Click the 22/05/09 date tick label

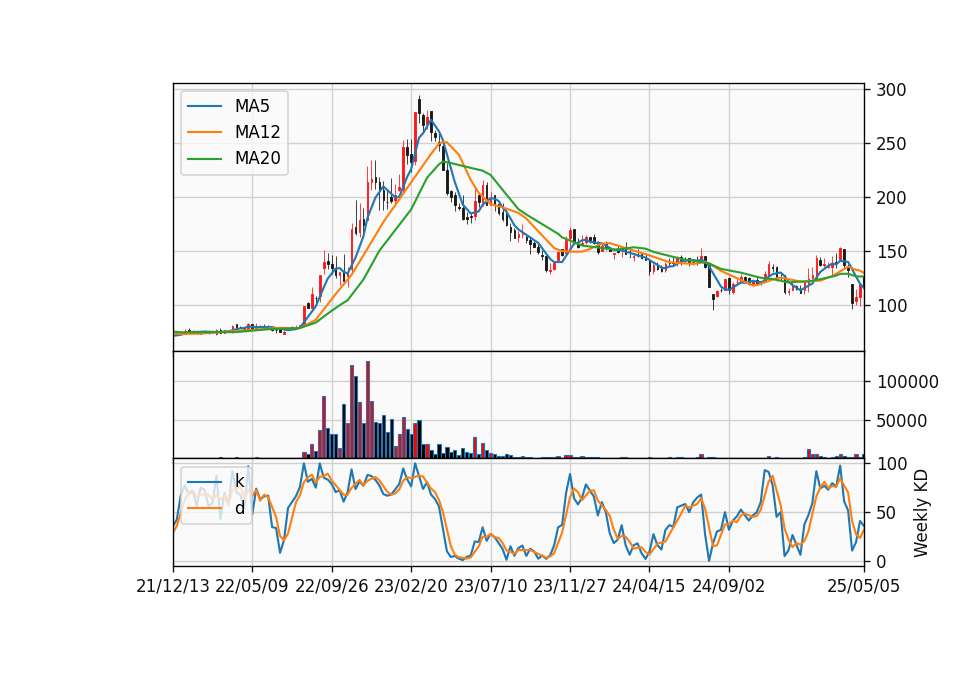tap(252, 586)
